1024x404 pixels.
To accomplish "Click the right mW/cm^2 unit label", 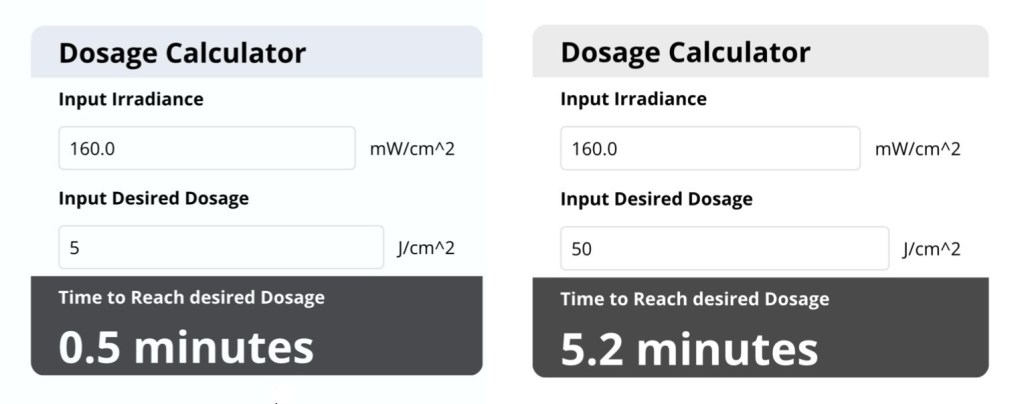I will (917, 149).
